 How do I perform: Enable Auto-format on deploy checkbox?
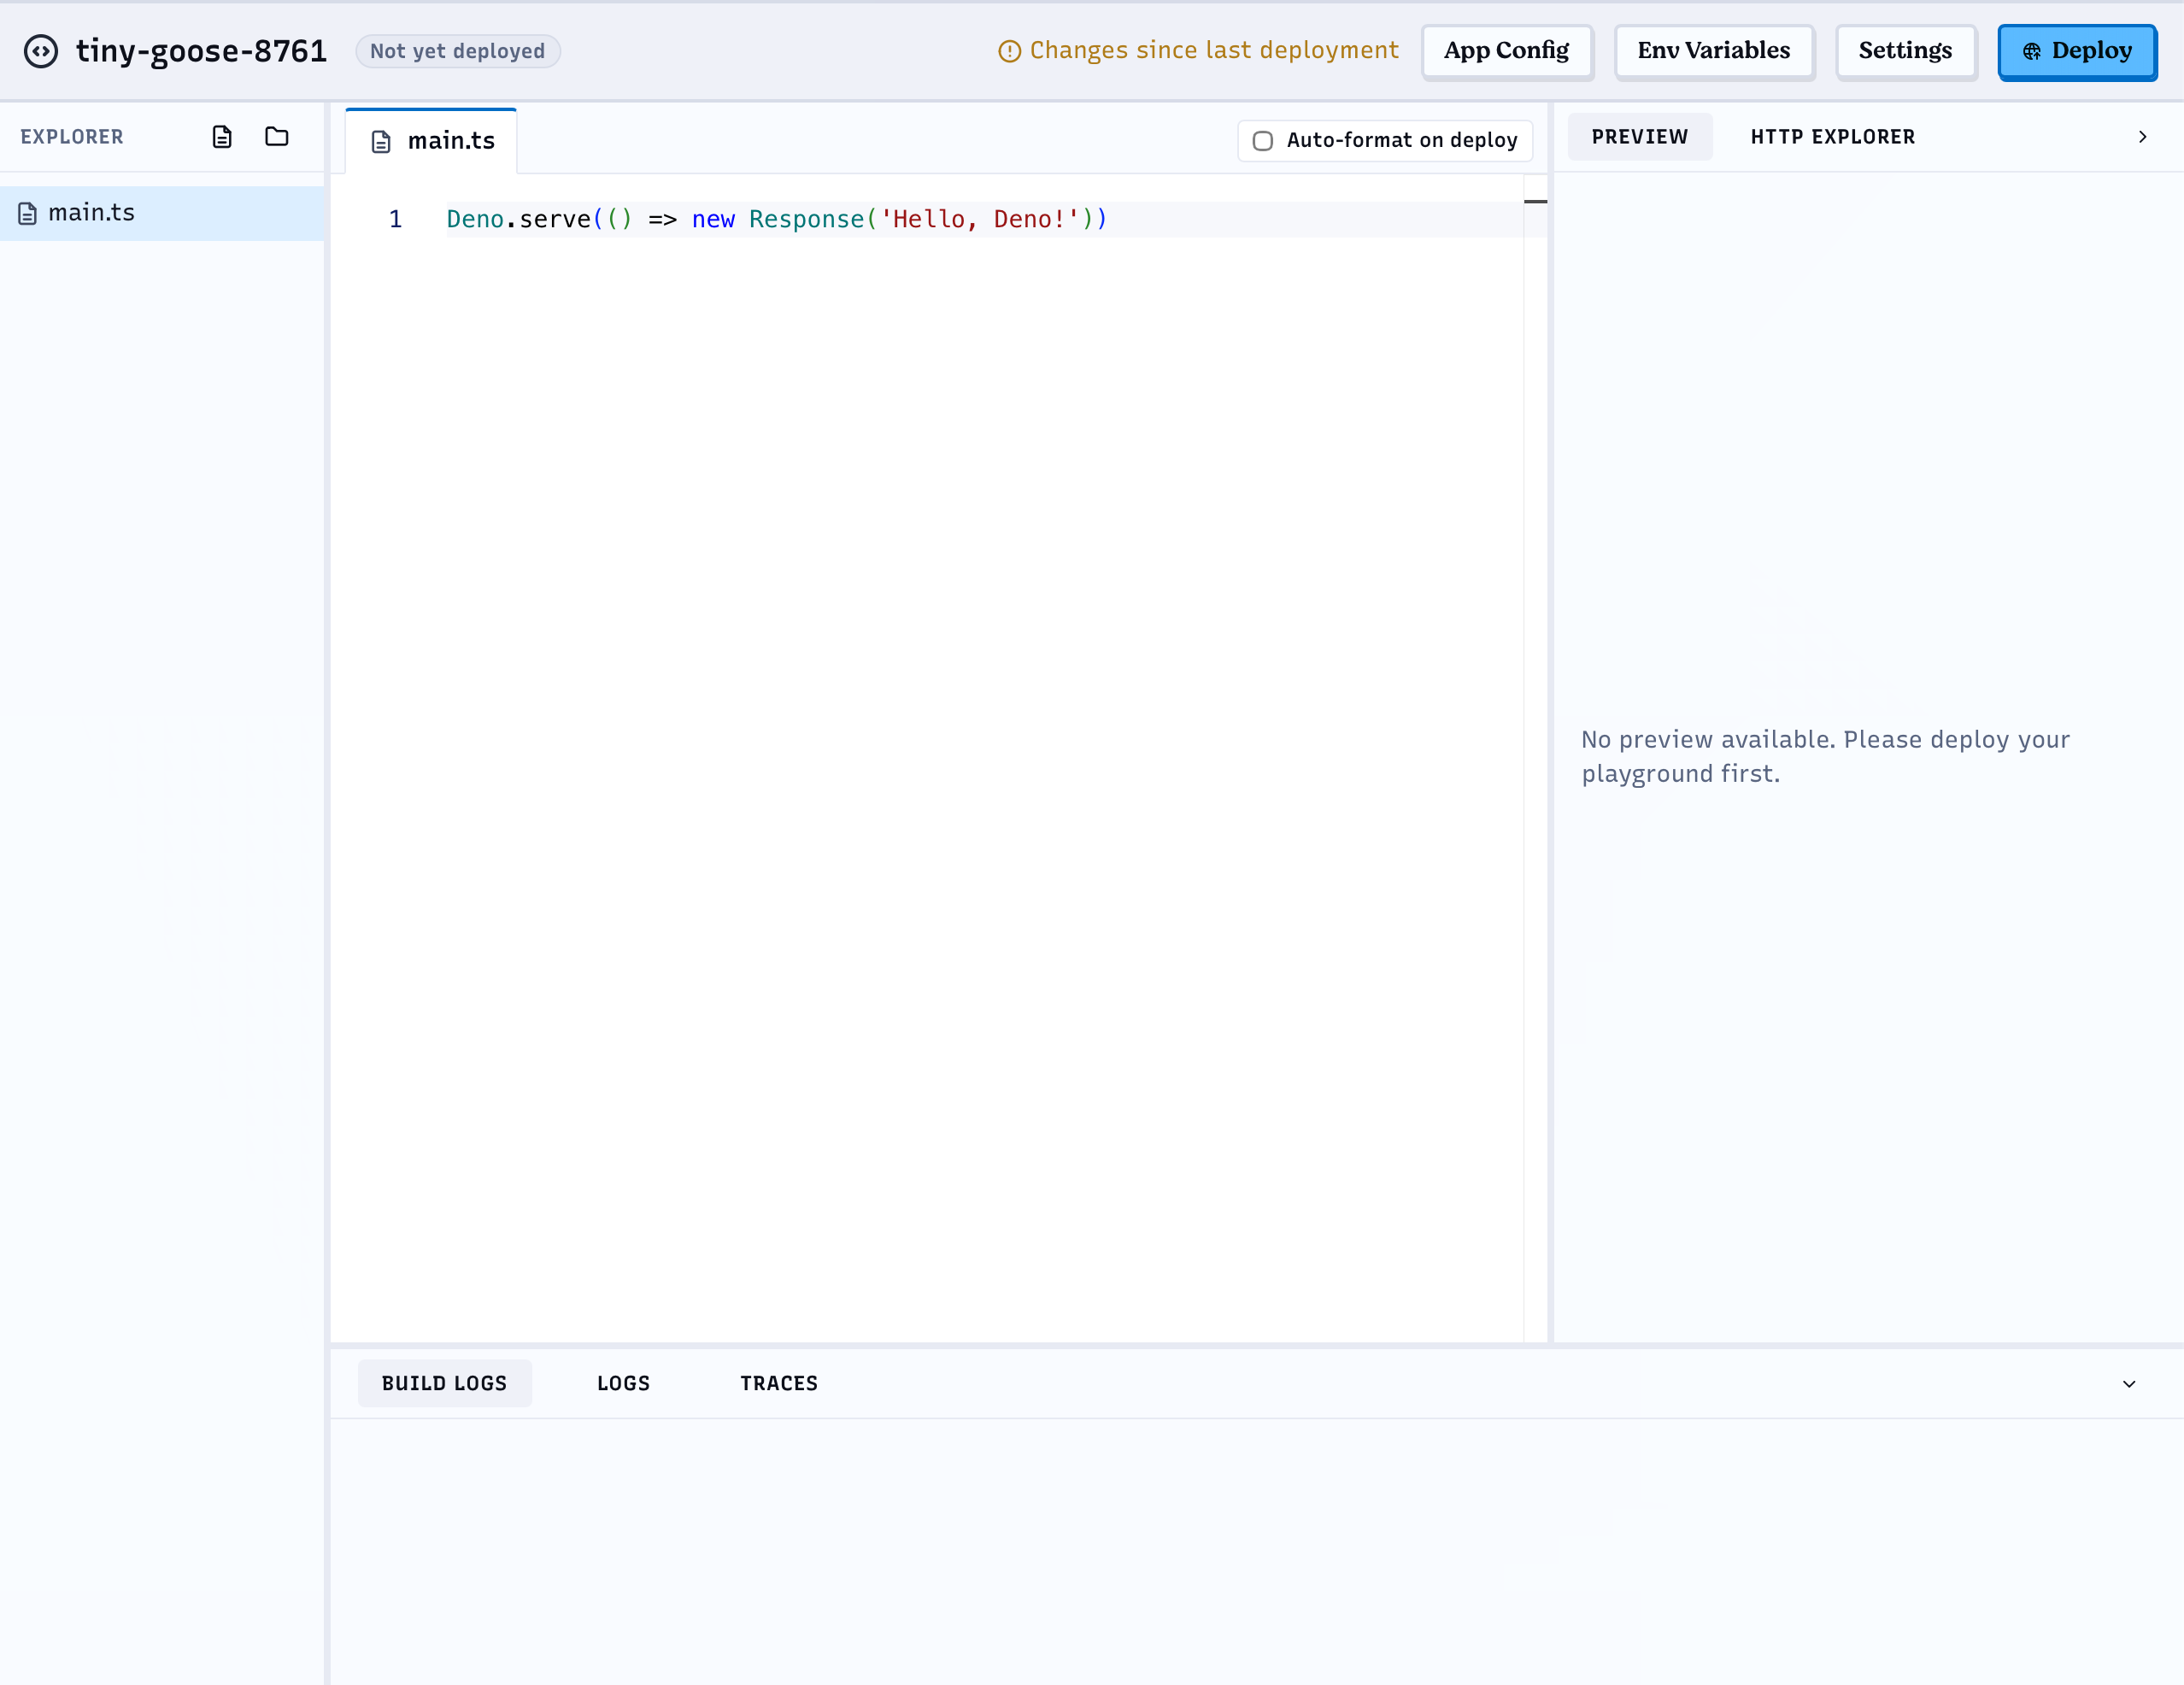(1263, 141)
